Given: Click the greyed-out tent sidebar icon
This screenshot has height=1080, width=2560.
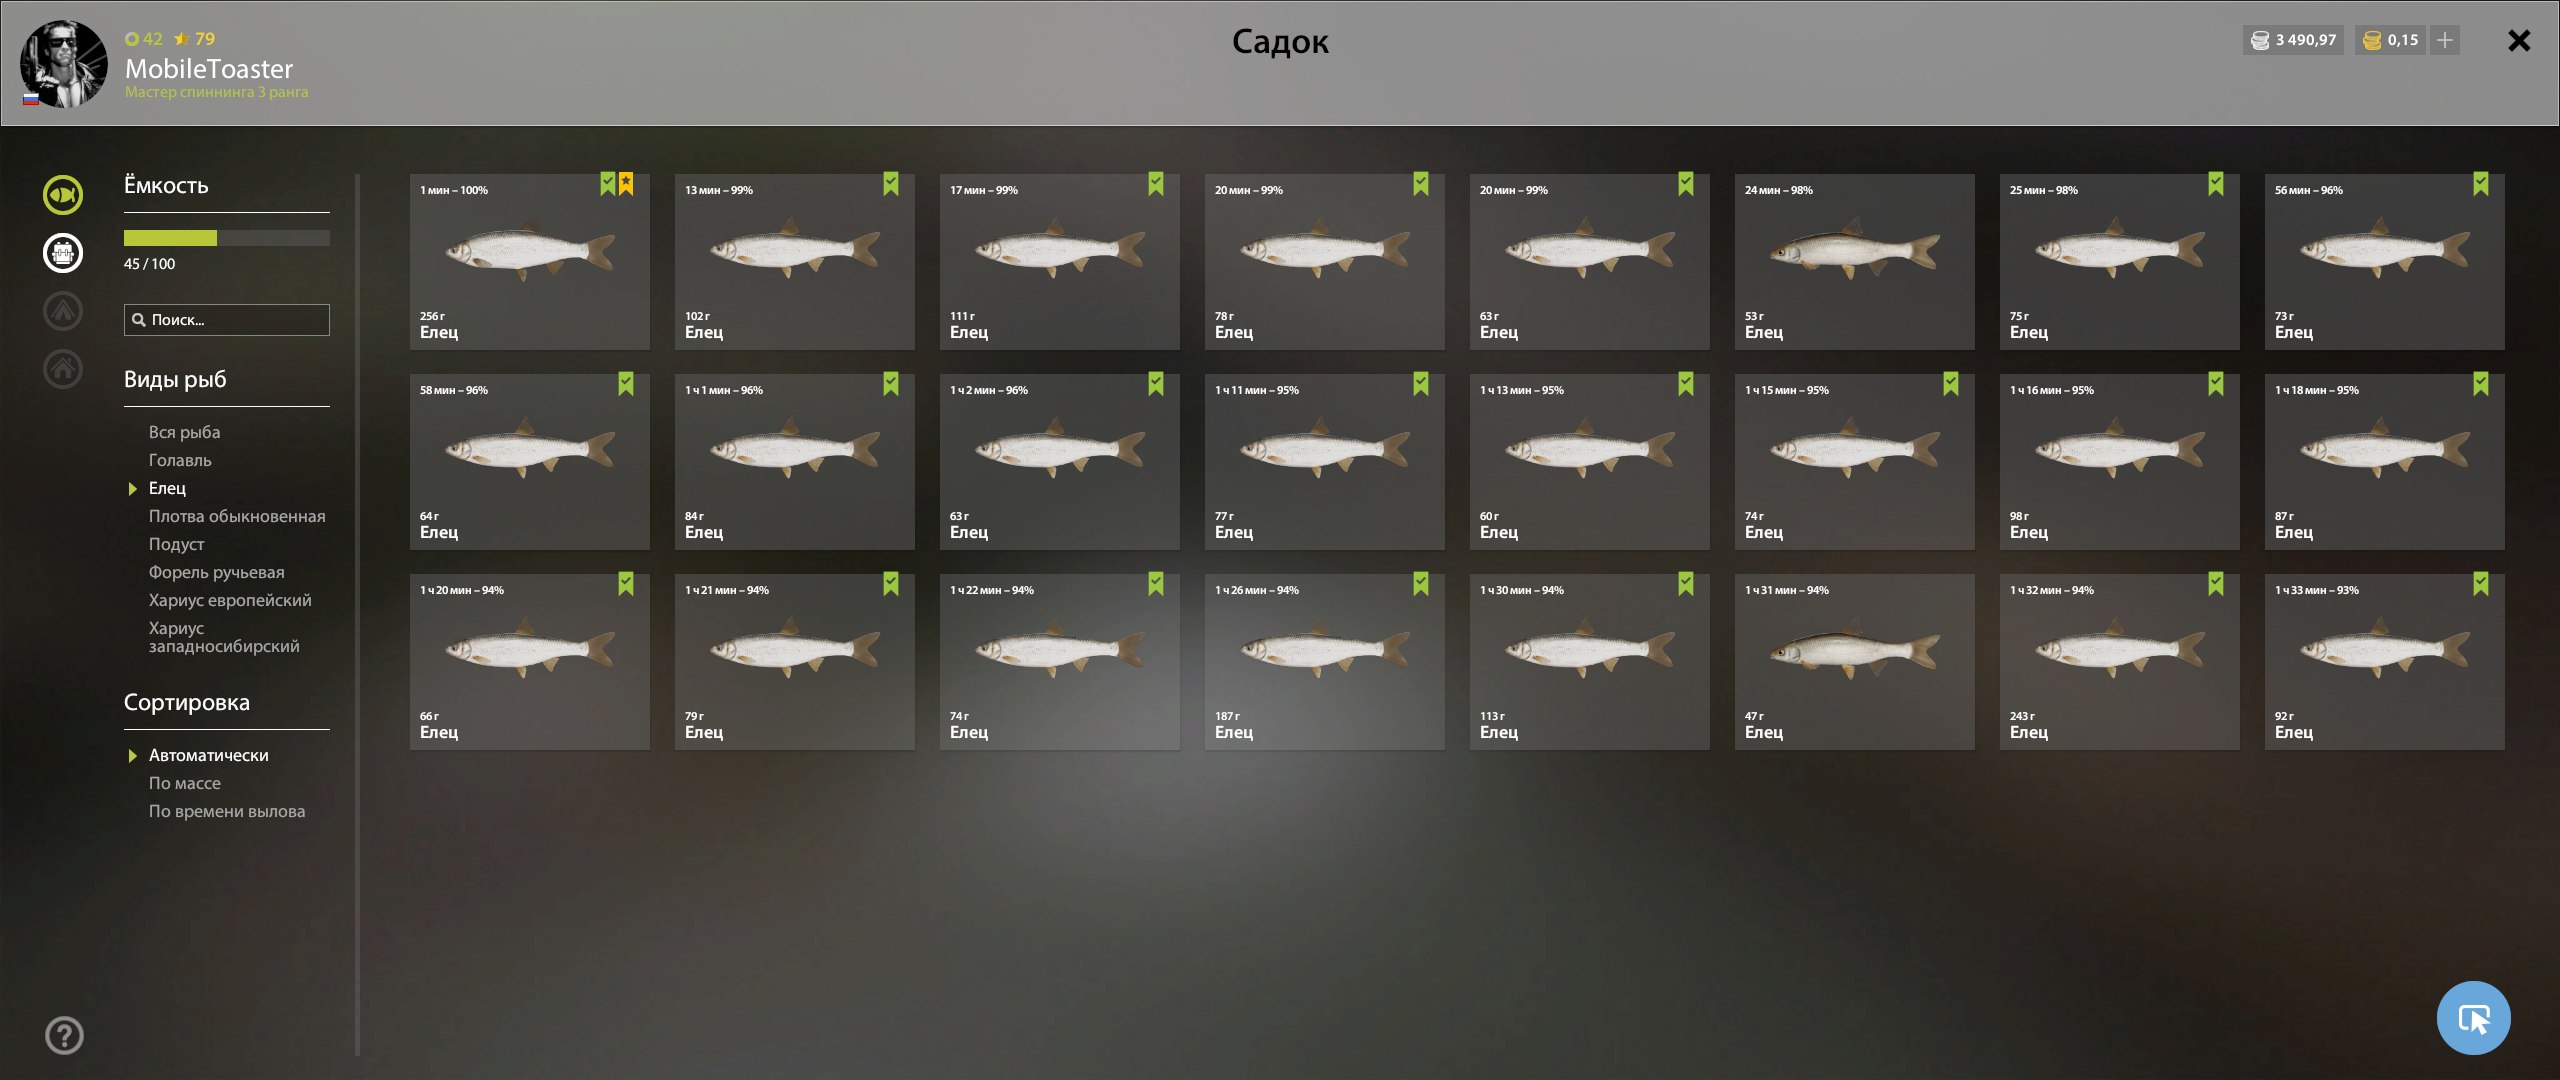Looking at the screenshot, I should click(63, 311).
